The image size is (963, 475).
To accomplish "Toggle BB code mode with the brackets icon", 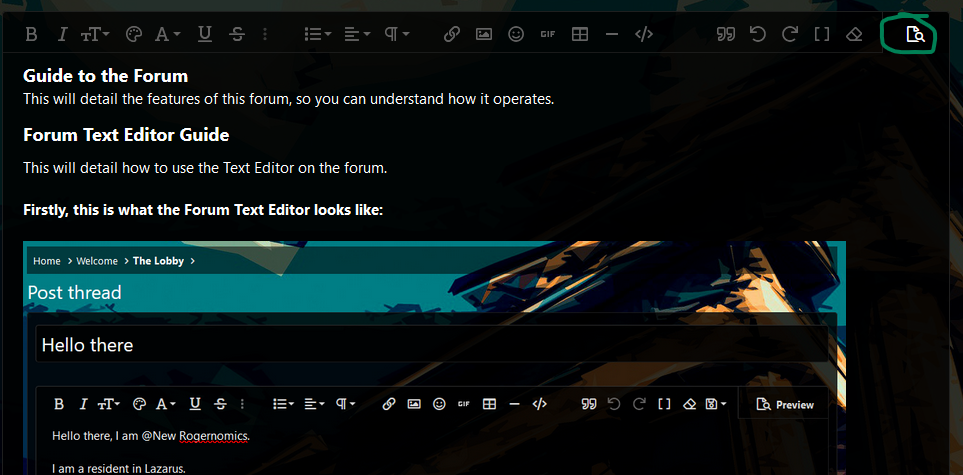I will coord(822,34).
